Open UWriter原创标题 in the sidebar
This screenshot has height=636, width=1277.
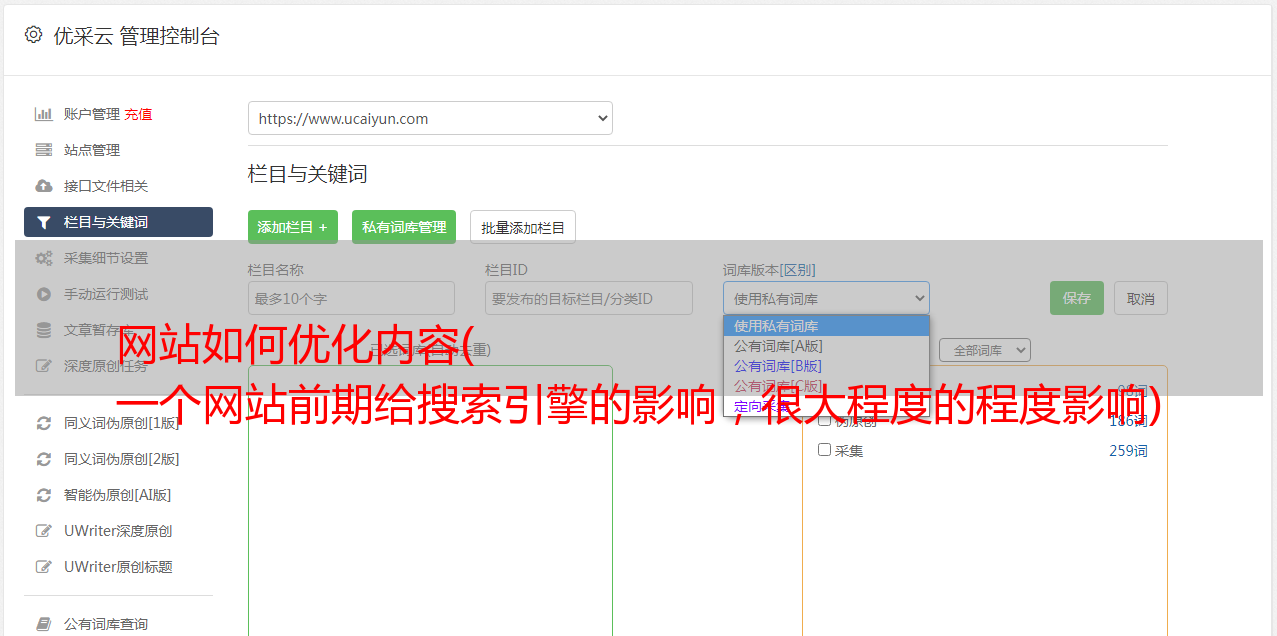click(118, 567)
